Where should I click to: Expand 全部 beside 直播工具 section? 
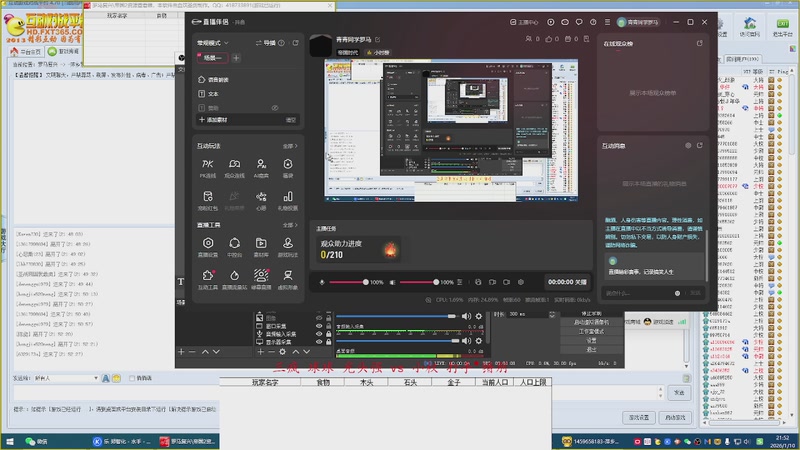click(x=290, y=225)
